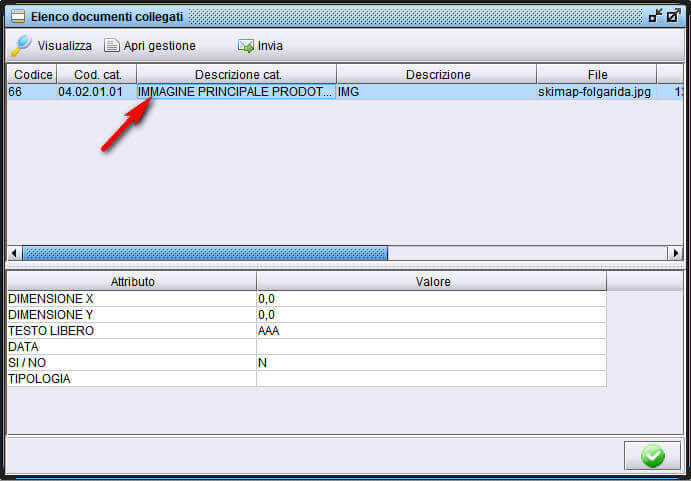
Task: Select the DIMENSIONE X attribute row
Action: tap(307, 299)
